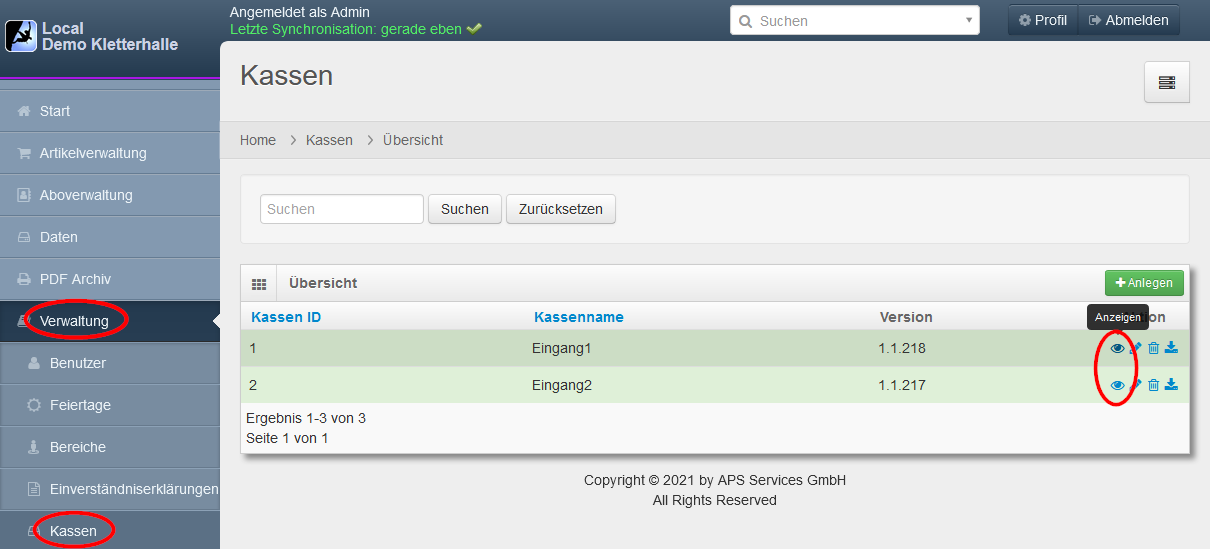This screenshot has width=1210, height=549.
Task: Click the Zurücksetzen button
Action: click(560, 209)
